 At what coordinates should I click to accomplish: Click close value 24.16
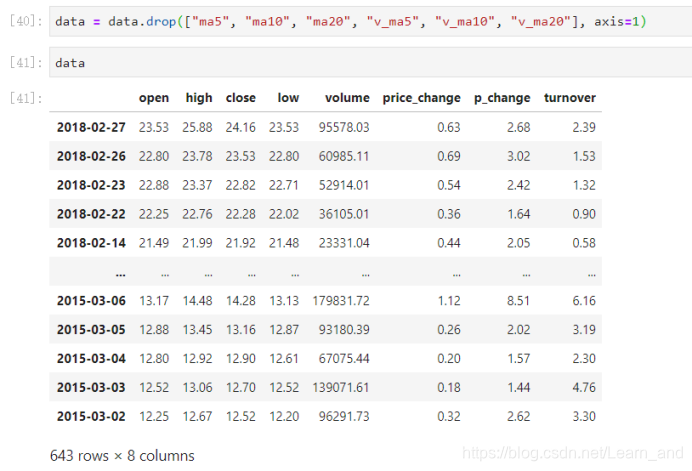coord(241,128)
